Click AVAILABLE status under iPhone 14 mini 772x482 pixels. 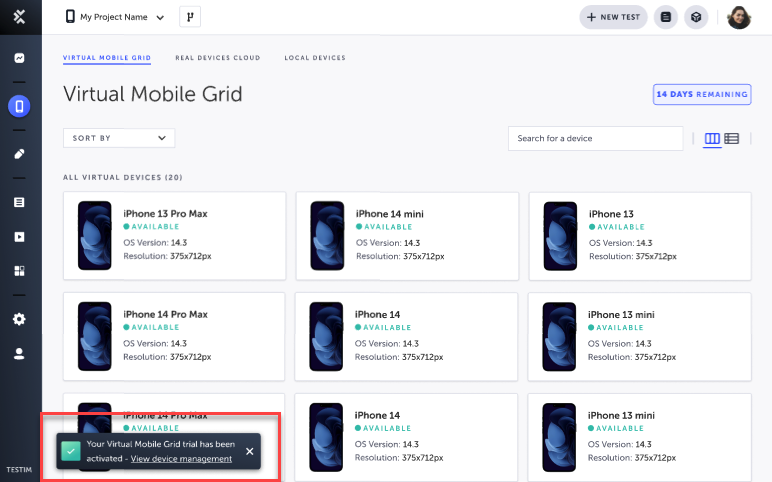384,227
